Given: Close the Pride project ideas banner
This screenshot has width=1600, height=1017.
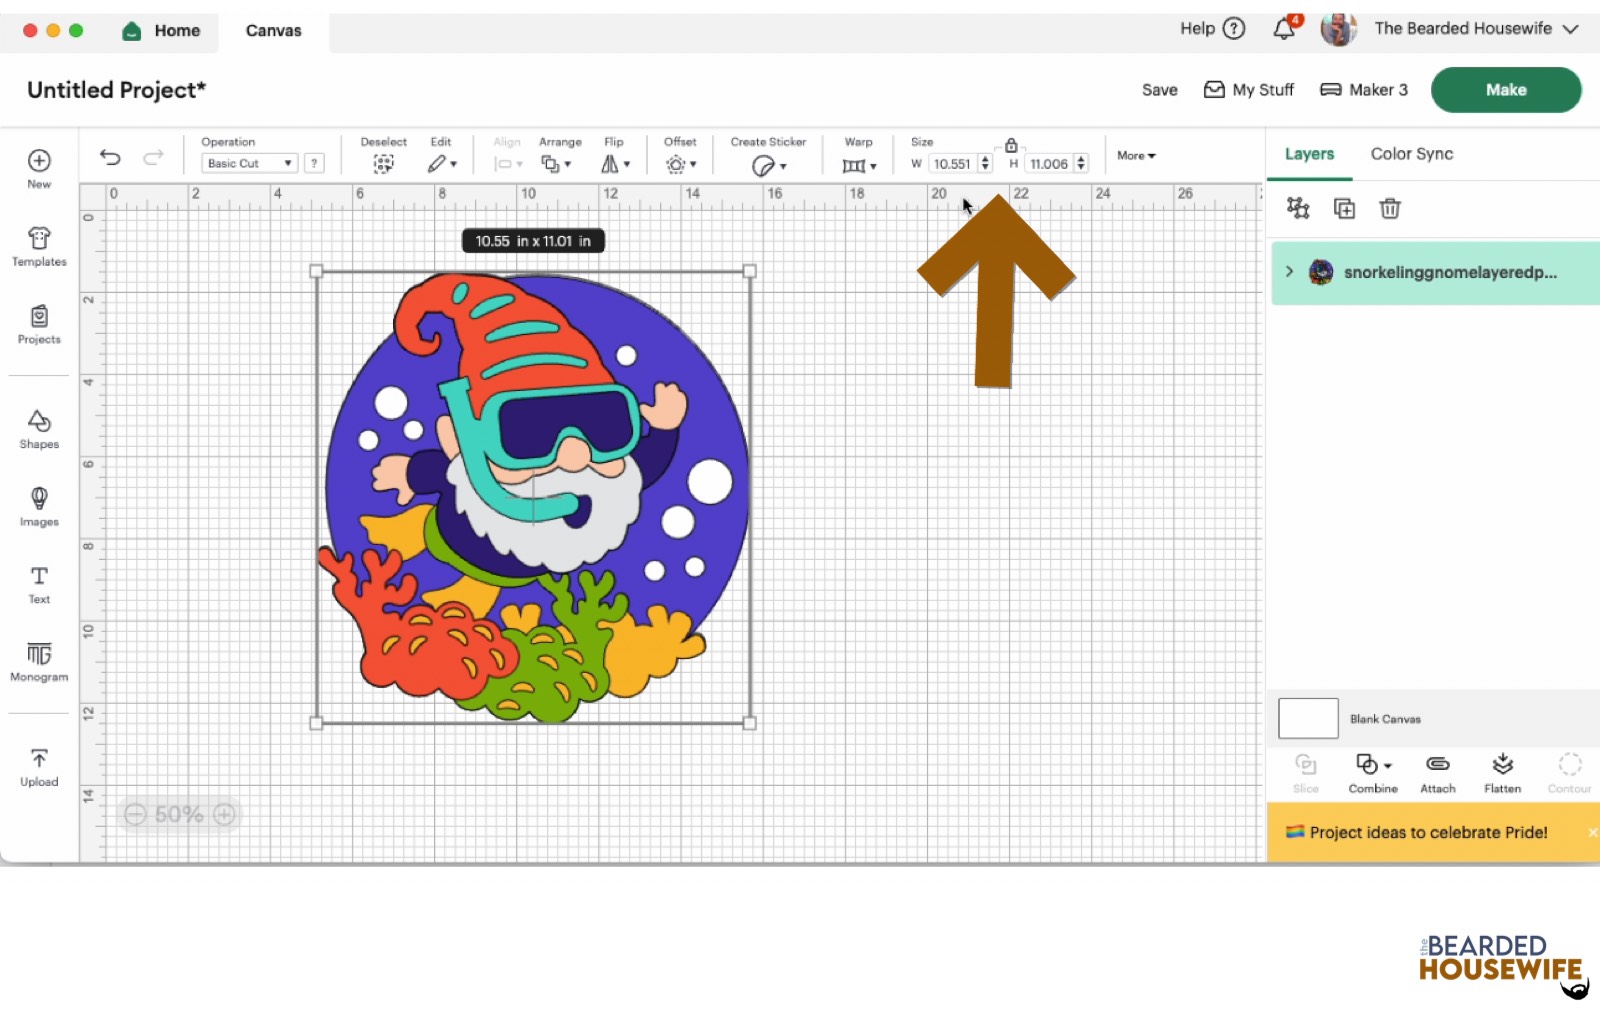Looking at the screenshot, I should [1592, 832].
